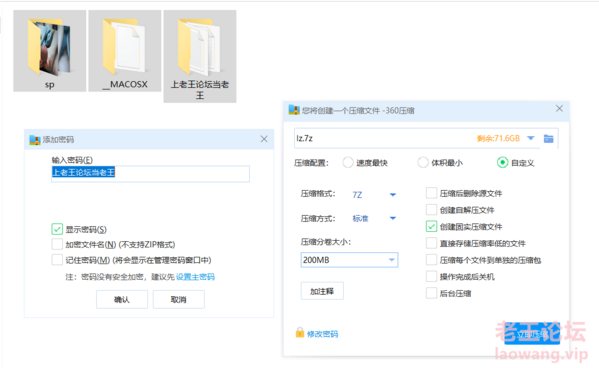Close the 360压缩 create archive window
599x368 pixels.
pos(559,109)
